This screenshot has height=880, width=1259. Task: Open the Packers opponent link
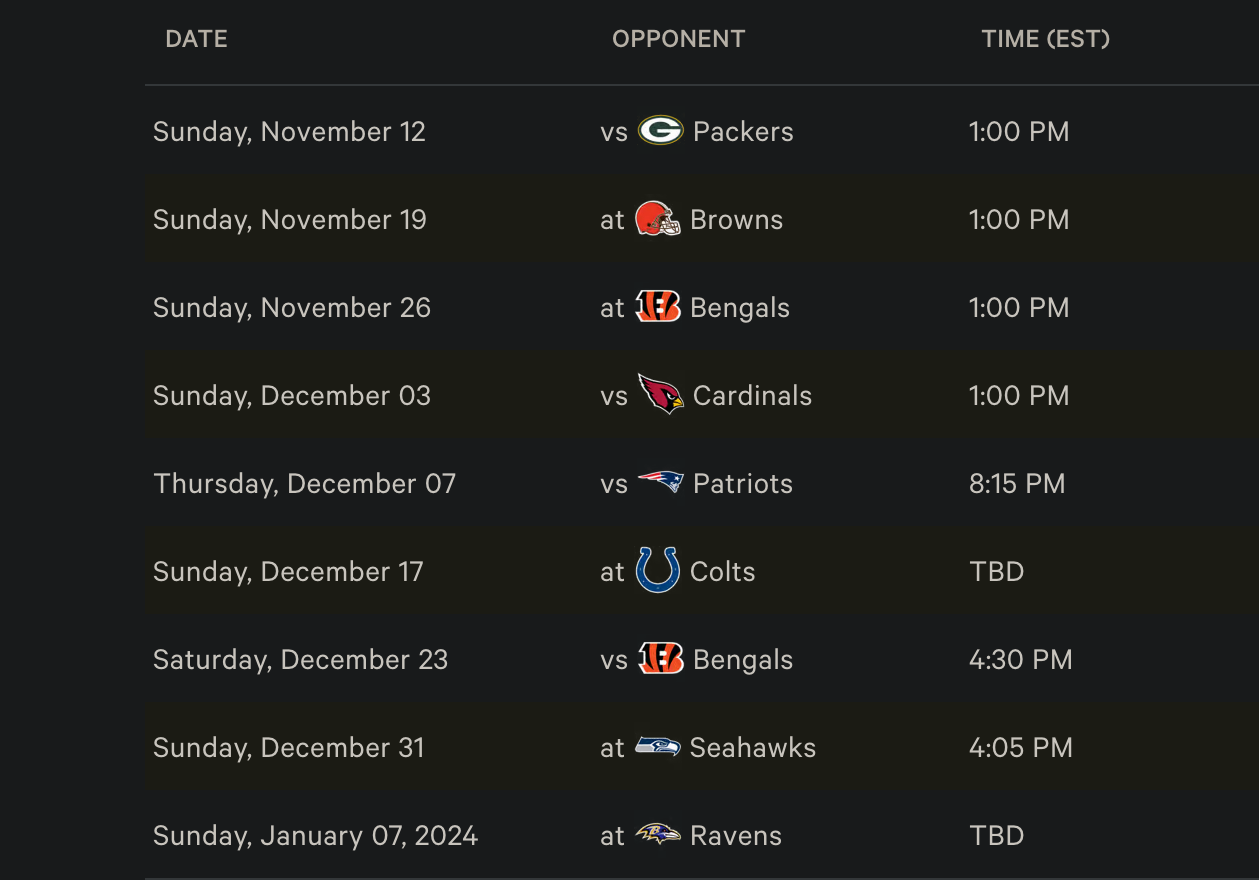[x=743, y=132]
